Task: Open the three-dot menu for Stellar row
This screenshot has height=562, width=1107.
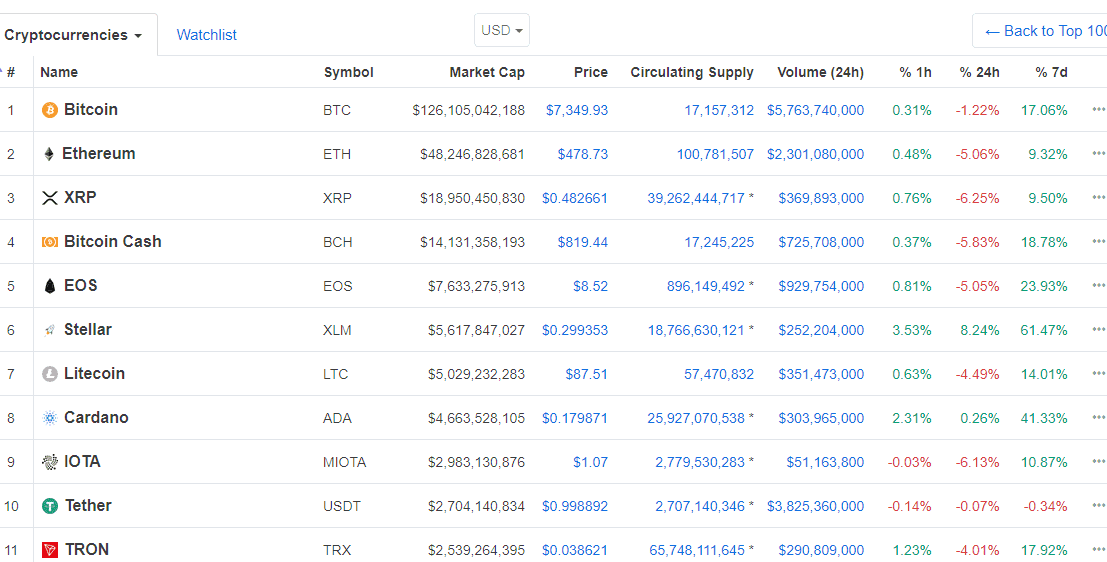Action: click(x=1098, y=330)
